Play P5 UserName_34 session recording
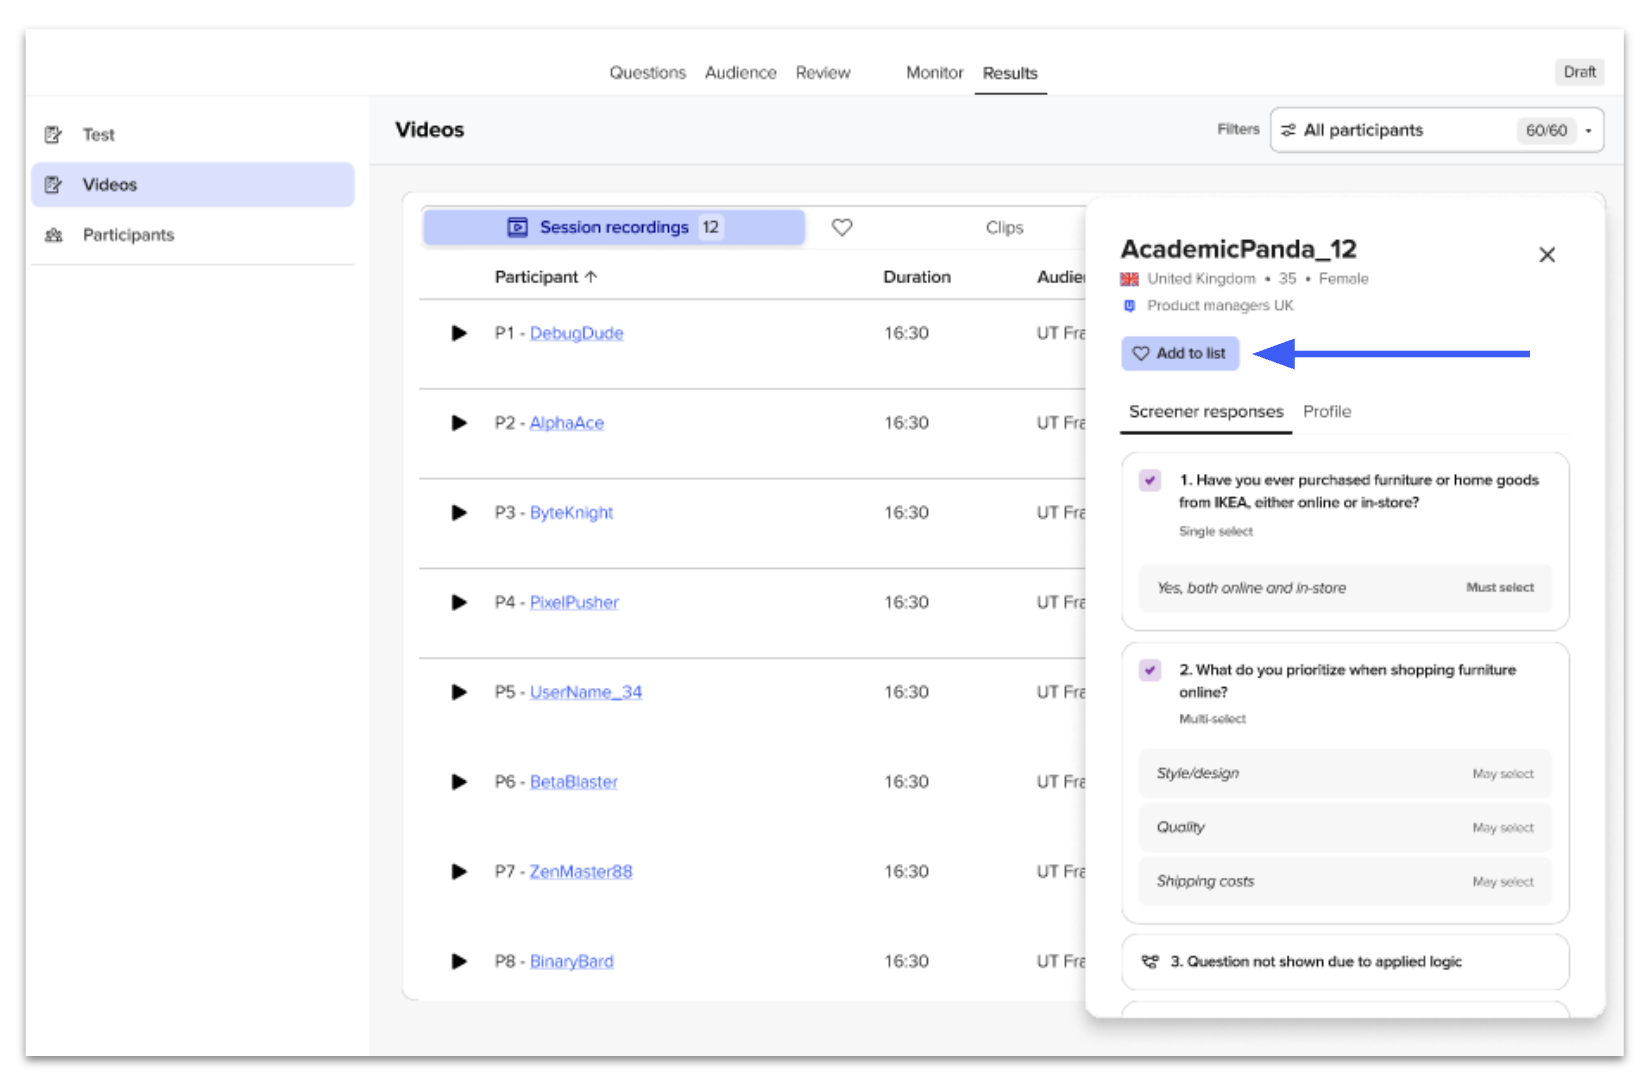 click(x=459, y=692)
